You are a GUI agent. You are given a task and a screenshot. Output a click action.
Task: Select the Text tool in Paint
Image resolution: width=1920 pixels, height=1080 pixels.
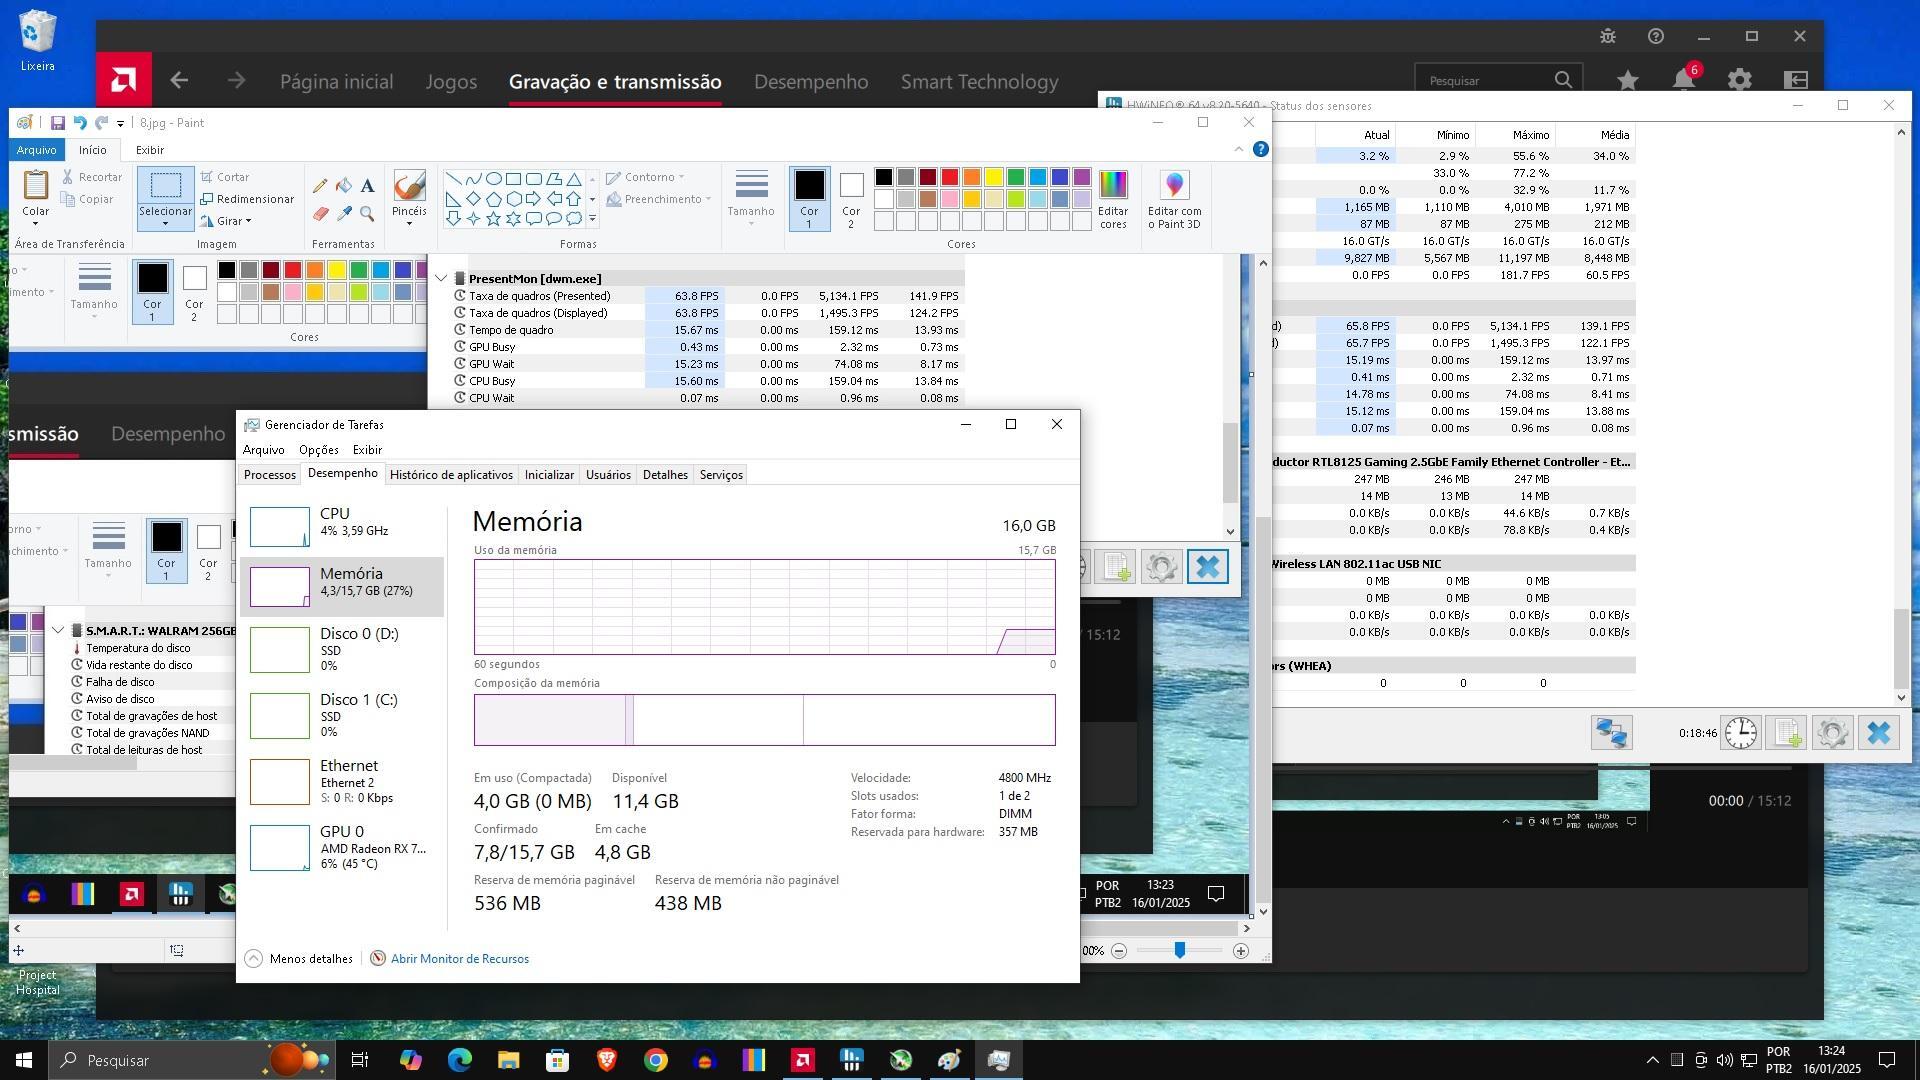368,186
